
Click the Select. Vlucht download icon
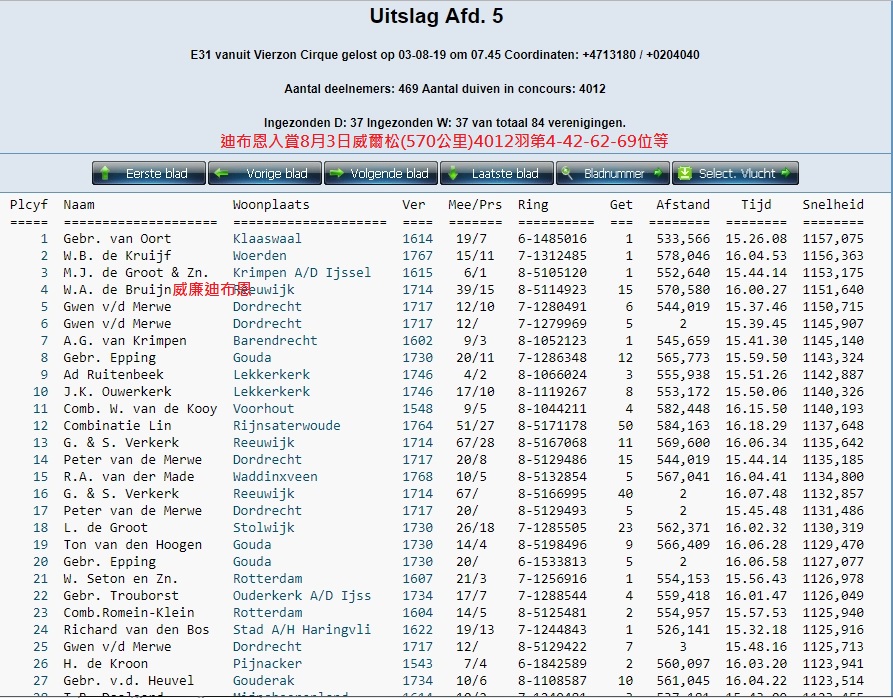click(x=684, y=174)
